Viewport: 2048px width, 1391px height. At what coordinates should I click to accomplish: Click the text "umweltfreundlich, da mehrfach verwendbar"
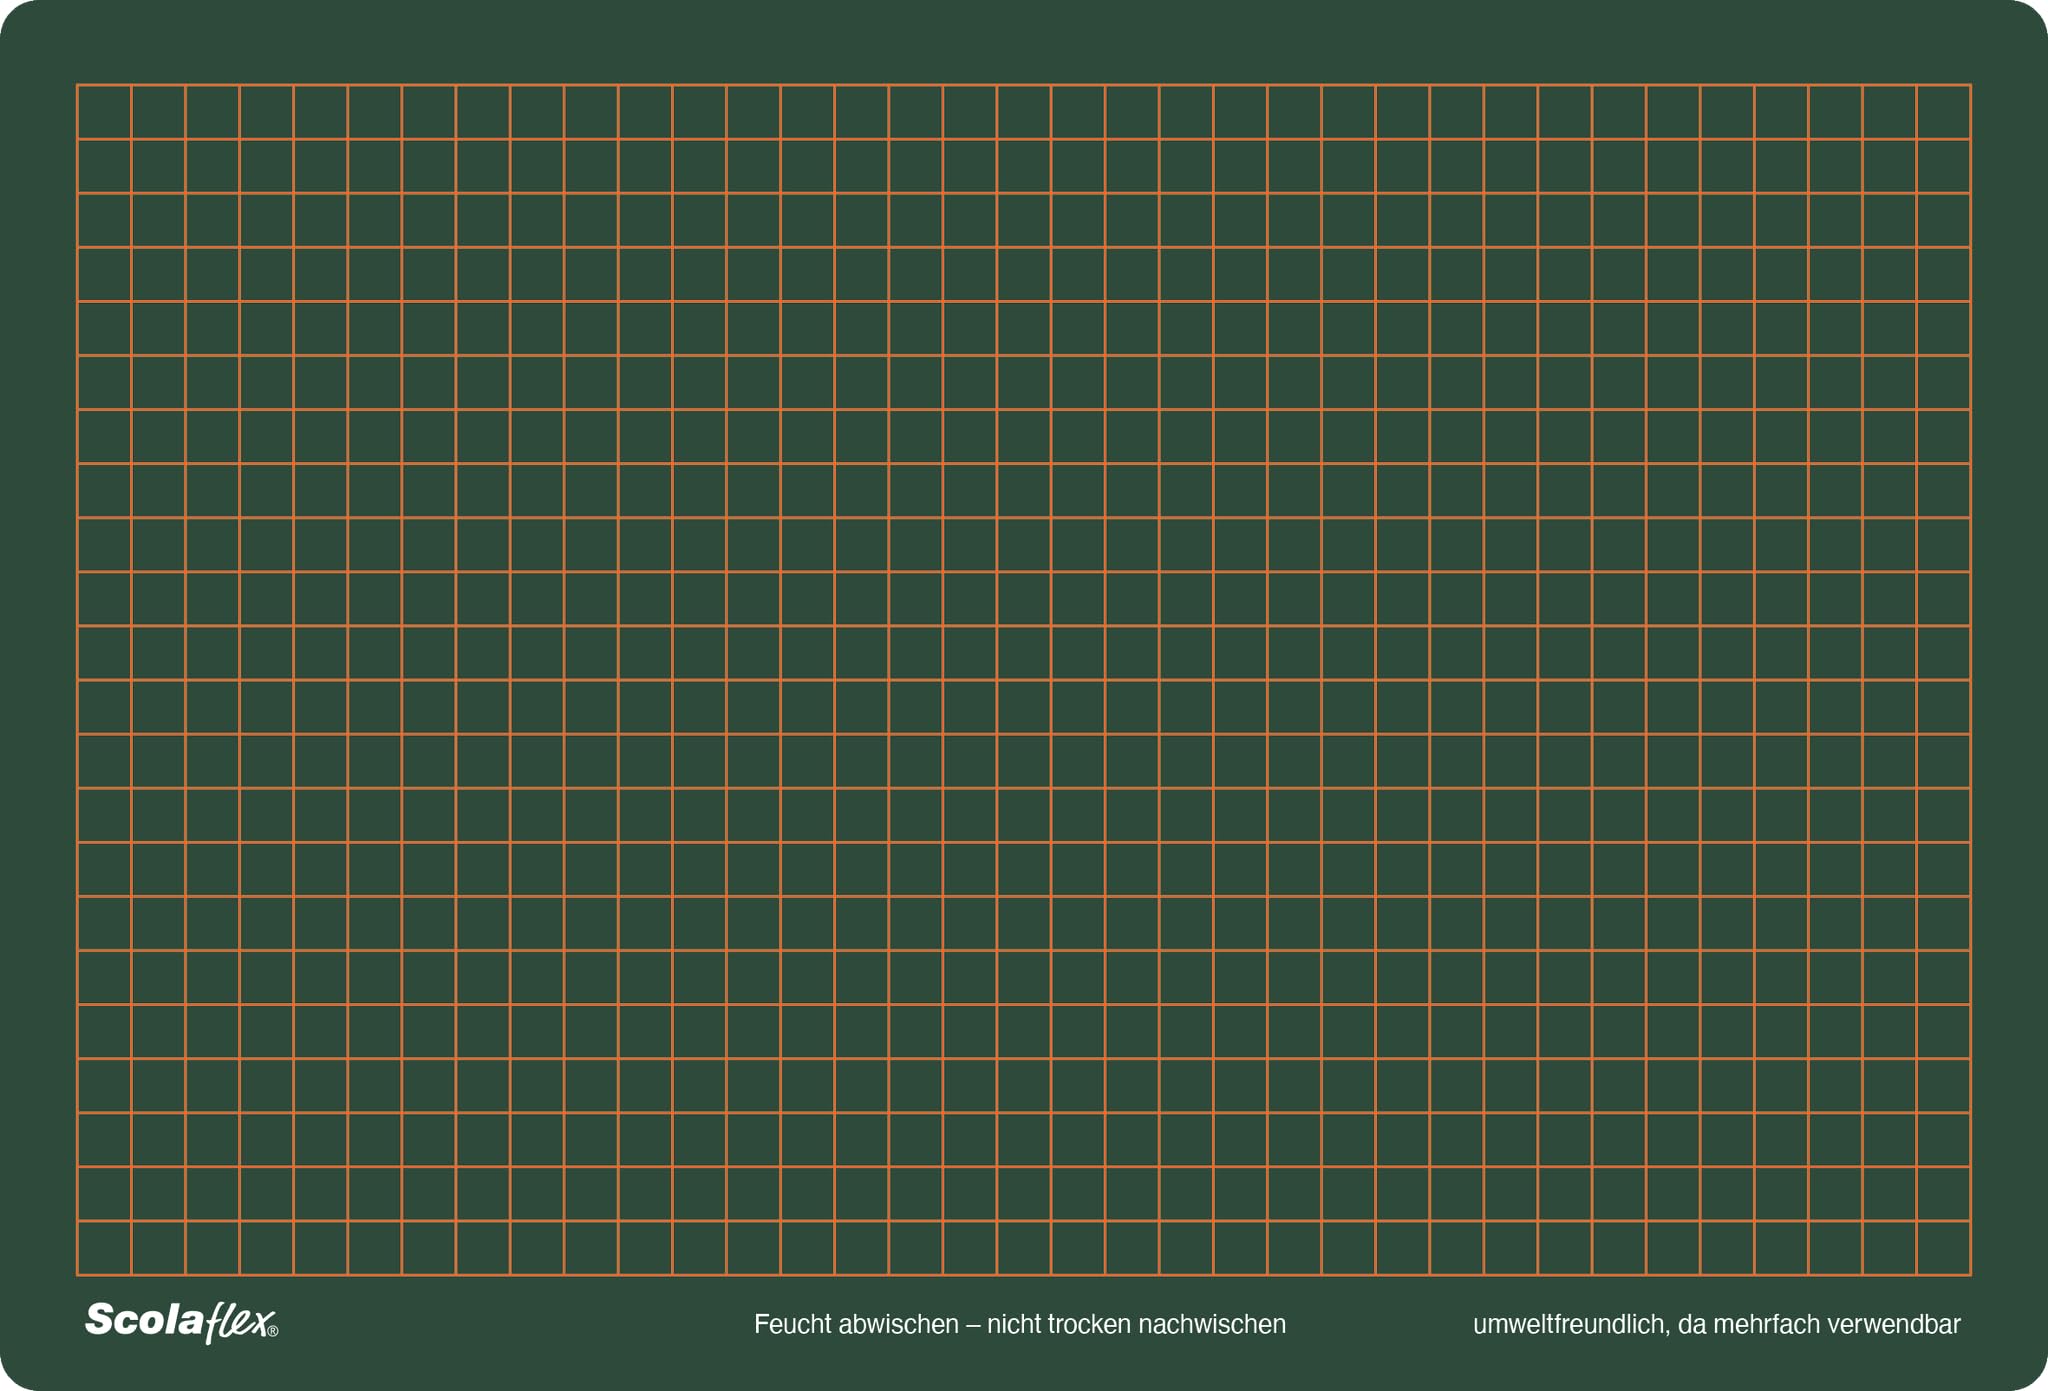click(x=1717, y=1324)
